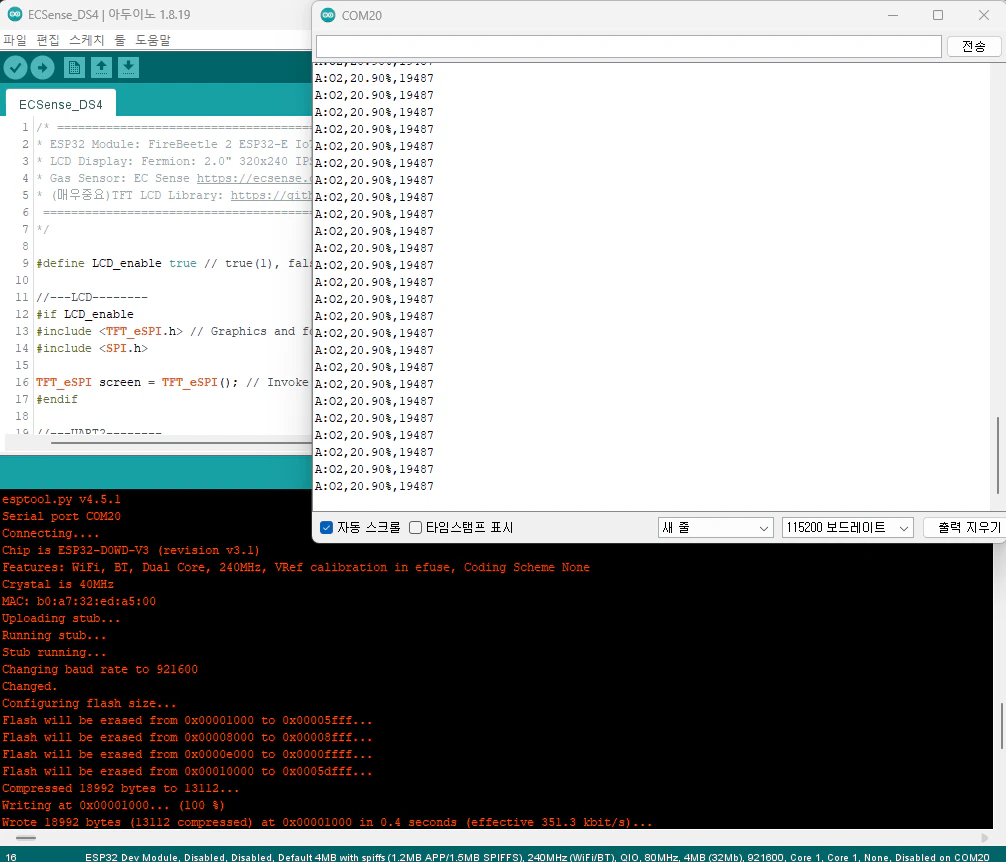This screenshot has height=862, width=1006.
Task: Click 'esptool.py v4.5.1' console line
Action: click(61, 499)
